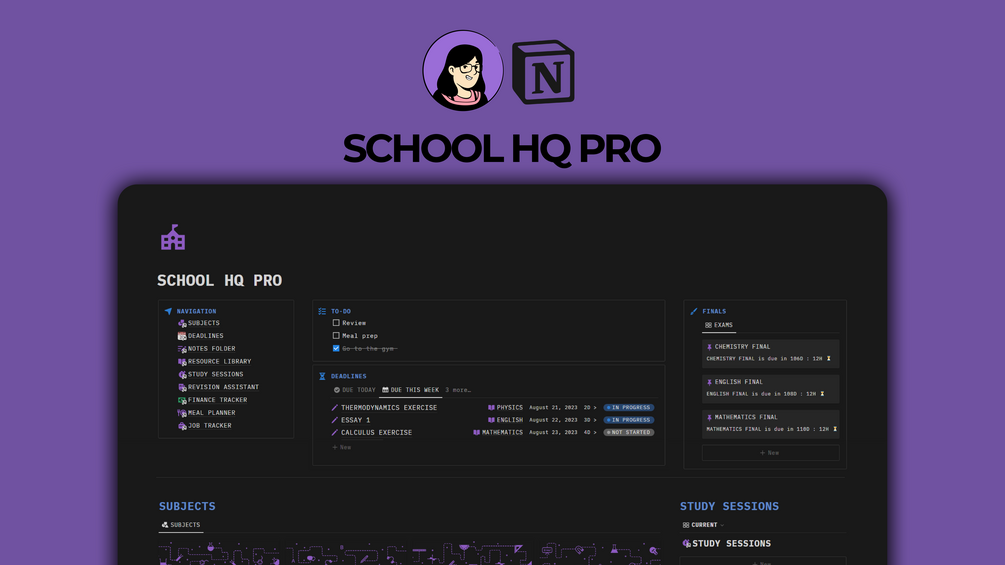Screen dimensions: 1005x565
Task: Click the Revision Assistant icon in Navigation
Action: 182,388
